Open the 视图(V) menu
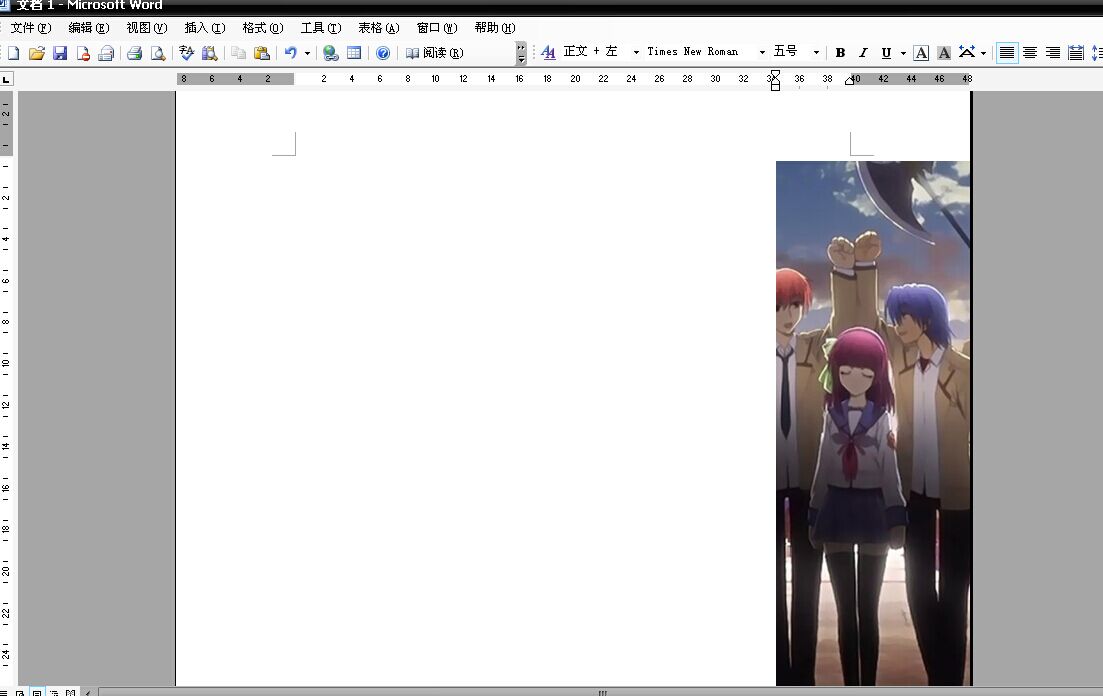Screen dimensions: 1103x696 pyautogui.click(x=146, y=27)
